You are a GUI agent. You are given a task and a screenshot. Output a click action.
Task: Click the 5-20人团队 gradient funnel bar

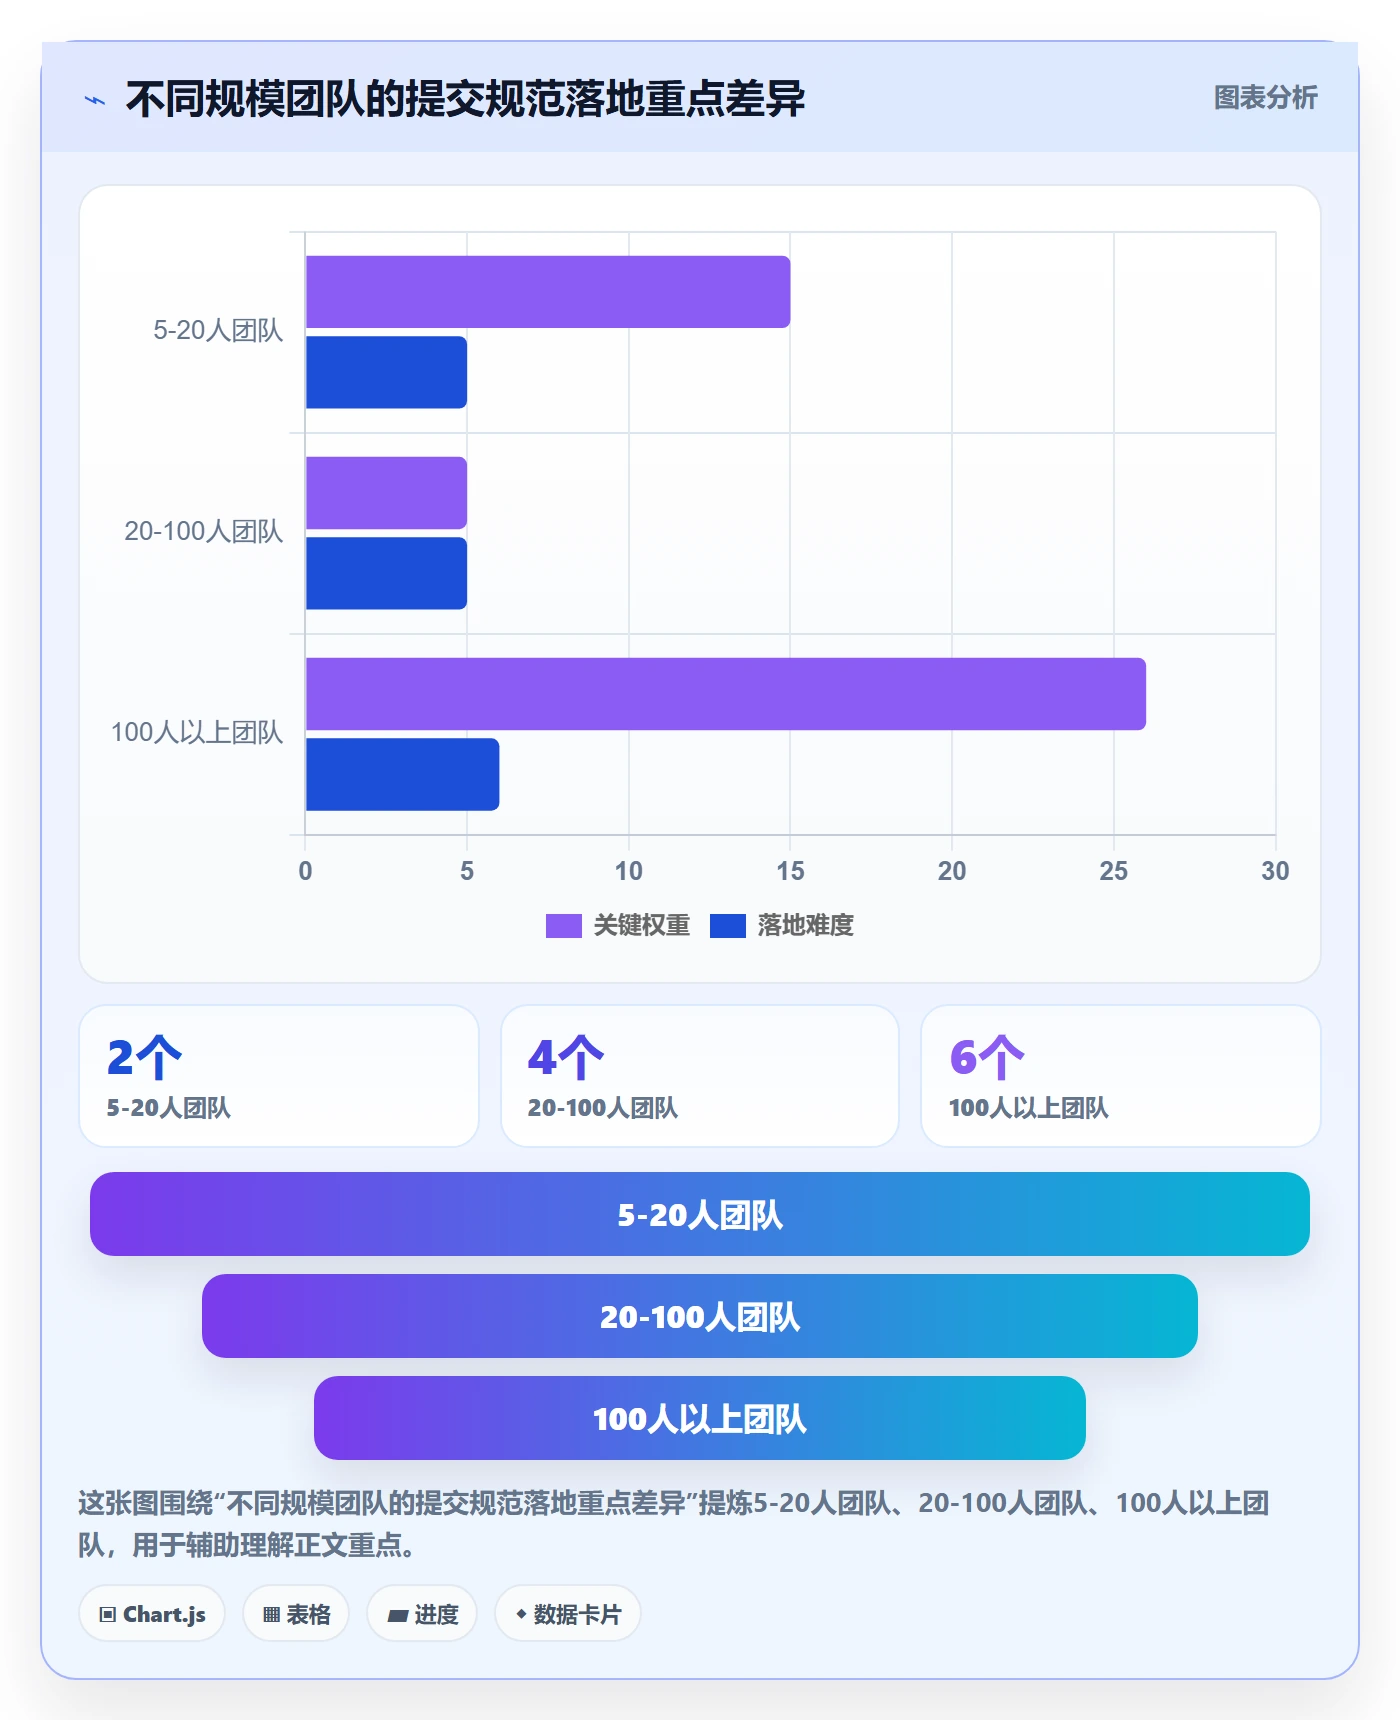tap(700, 1214)
